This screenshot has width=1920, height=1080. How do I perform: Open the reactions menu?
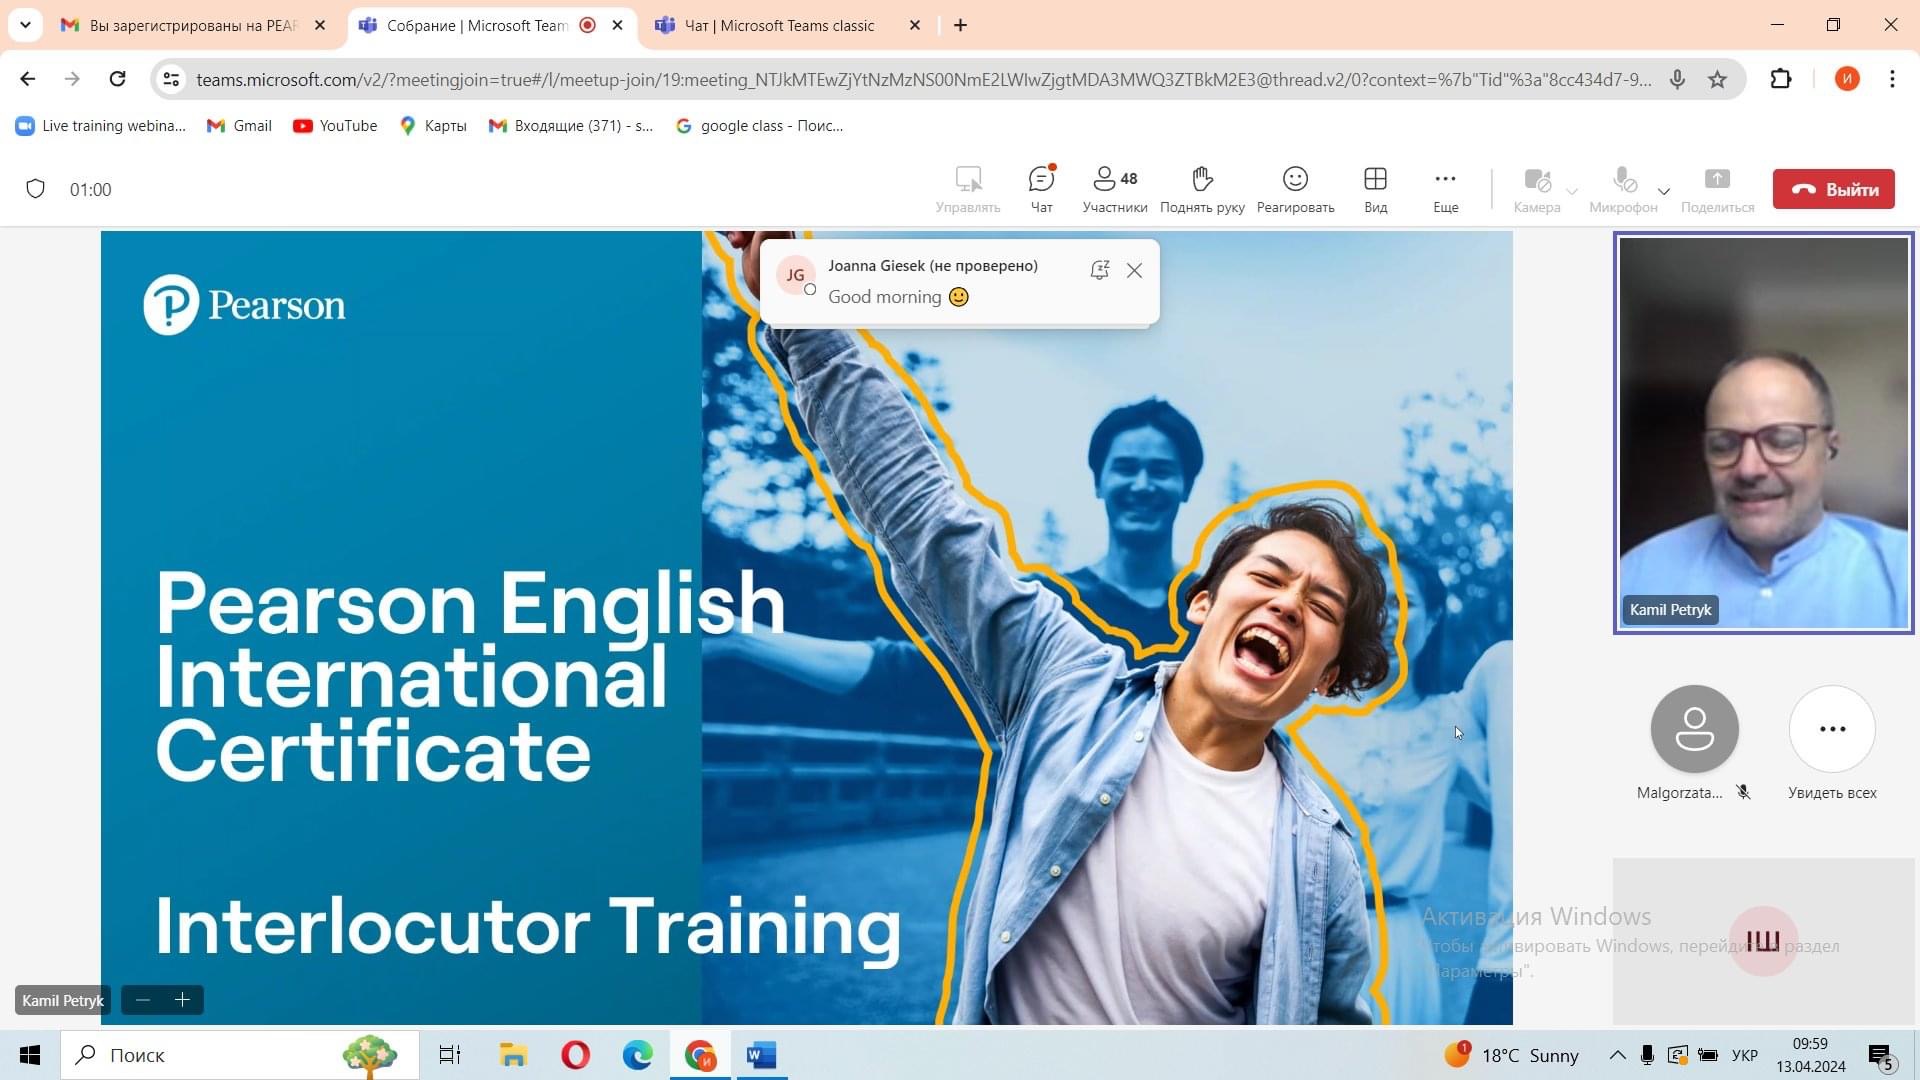[x=1295, y=189]
